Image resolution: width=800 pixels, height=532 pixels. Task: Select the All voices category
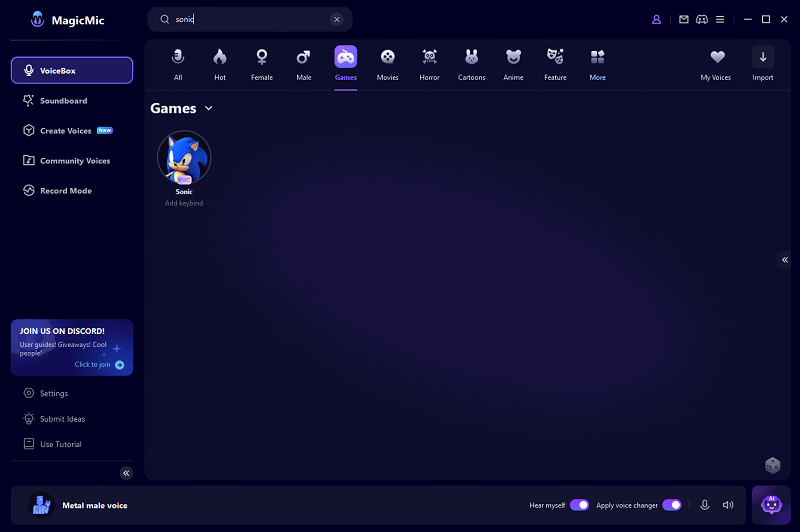pos(178,64)
